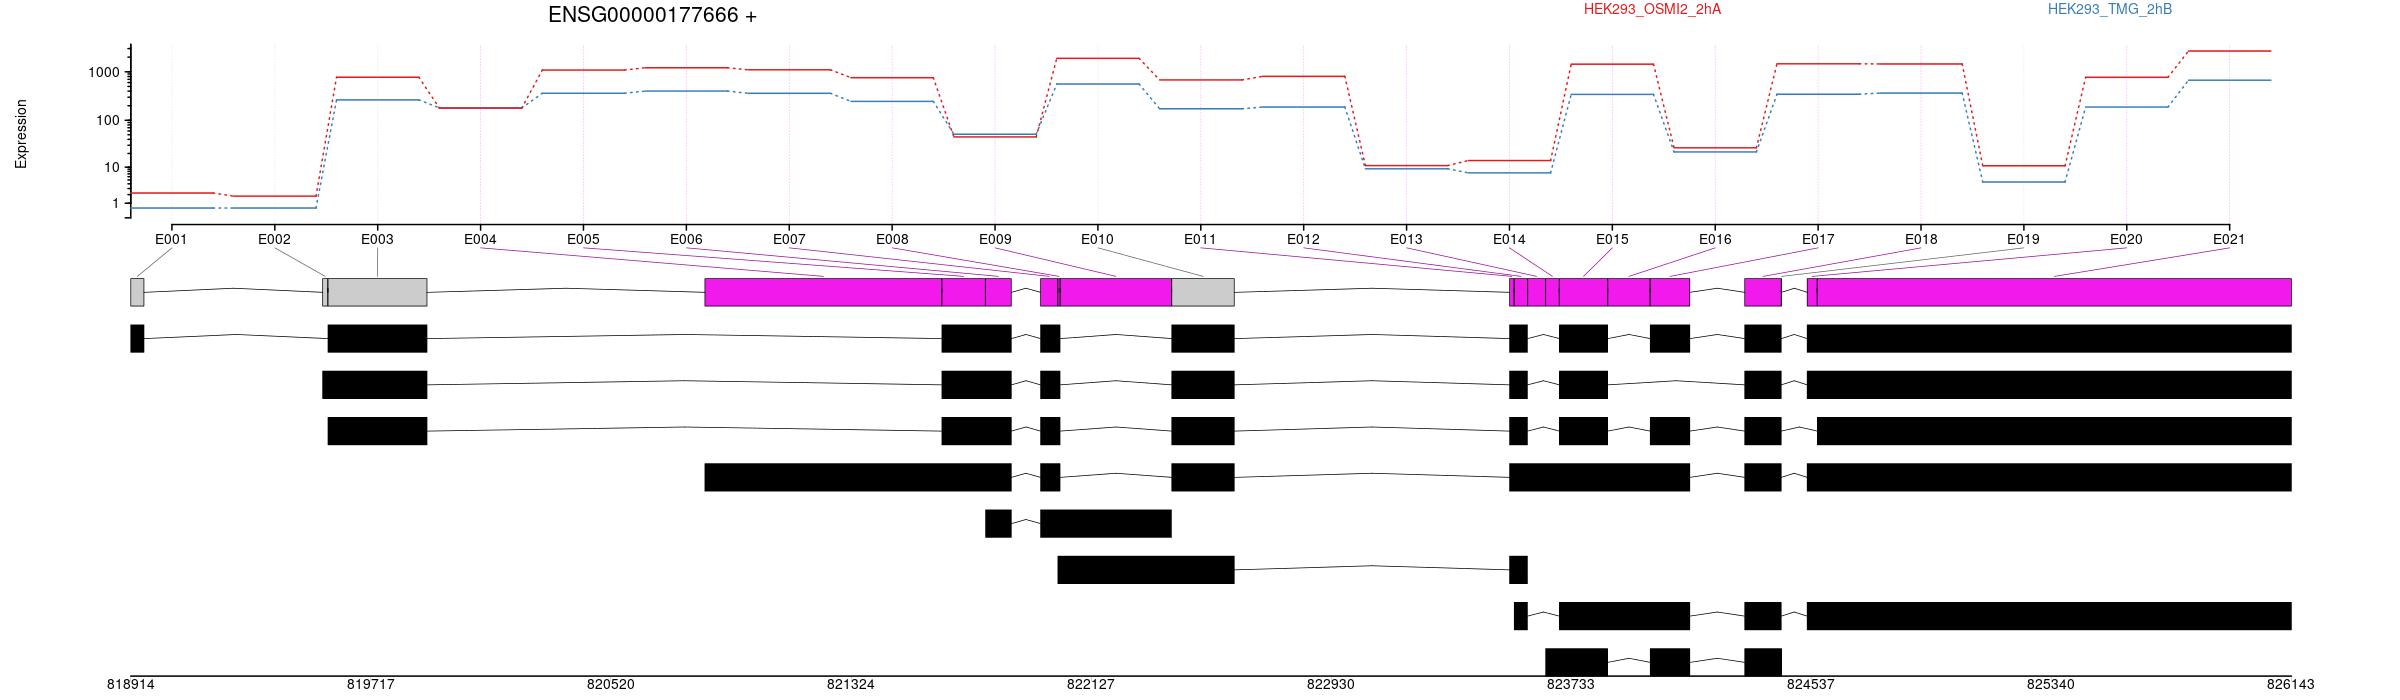
Task: Click the ENSG00000177666 + gene title
Action: (652, 15)
